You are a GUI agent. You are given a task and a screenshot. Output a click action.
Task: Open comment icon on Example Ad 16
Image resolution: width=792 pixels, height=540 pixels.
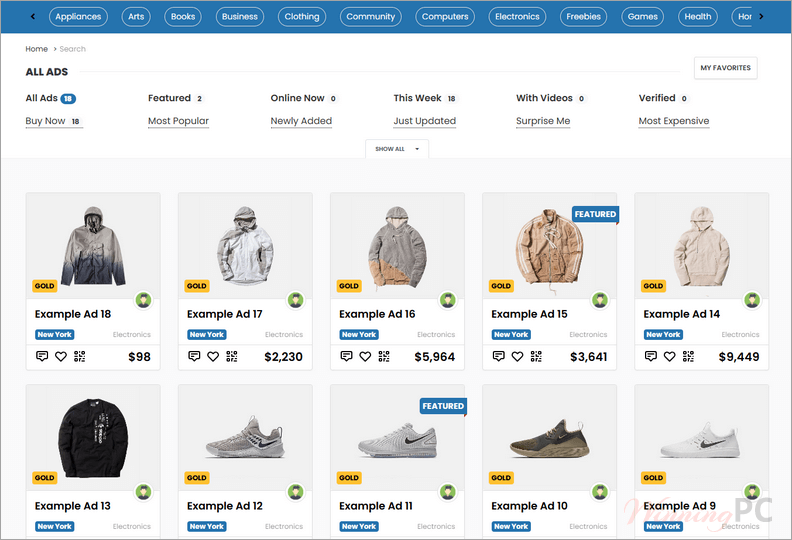[x=346, y=357]
